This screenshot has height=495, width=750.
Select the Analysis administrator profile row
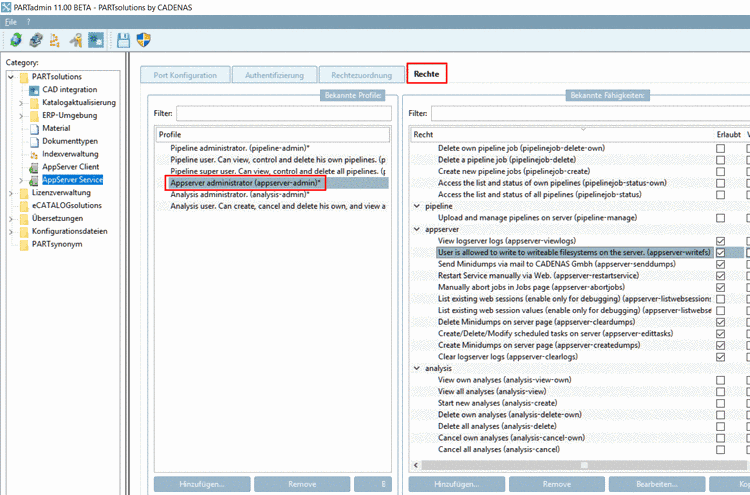(272, 195)
